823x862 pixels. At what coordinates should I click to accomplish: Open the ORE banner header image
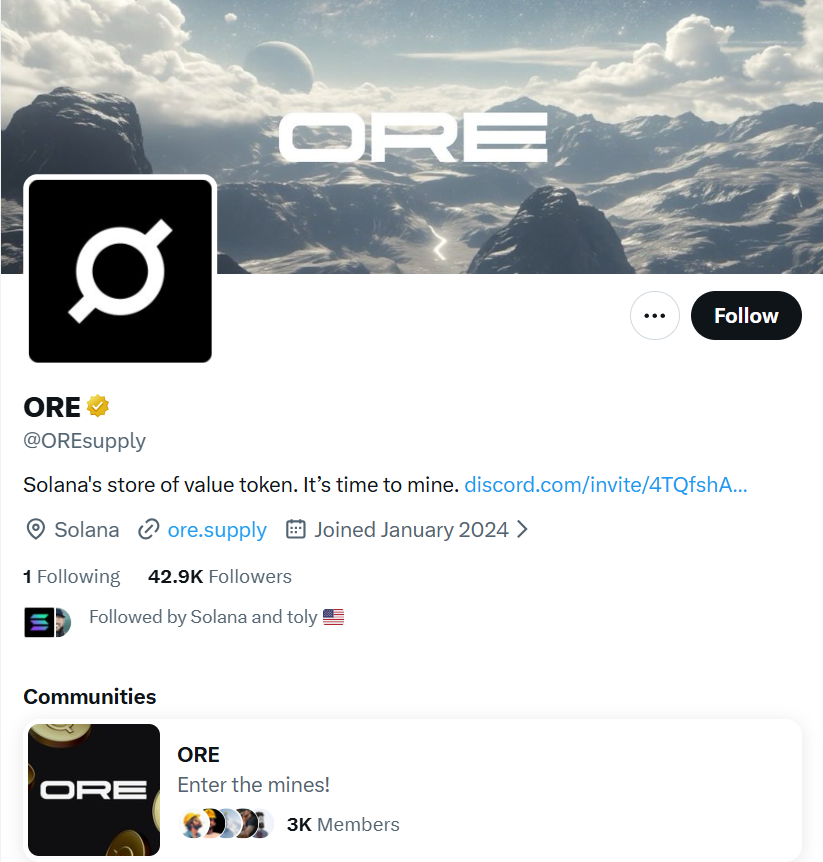coord(411,137)
